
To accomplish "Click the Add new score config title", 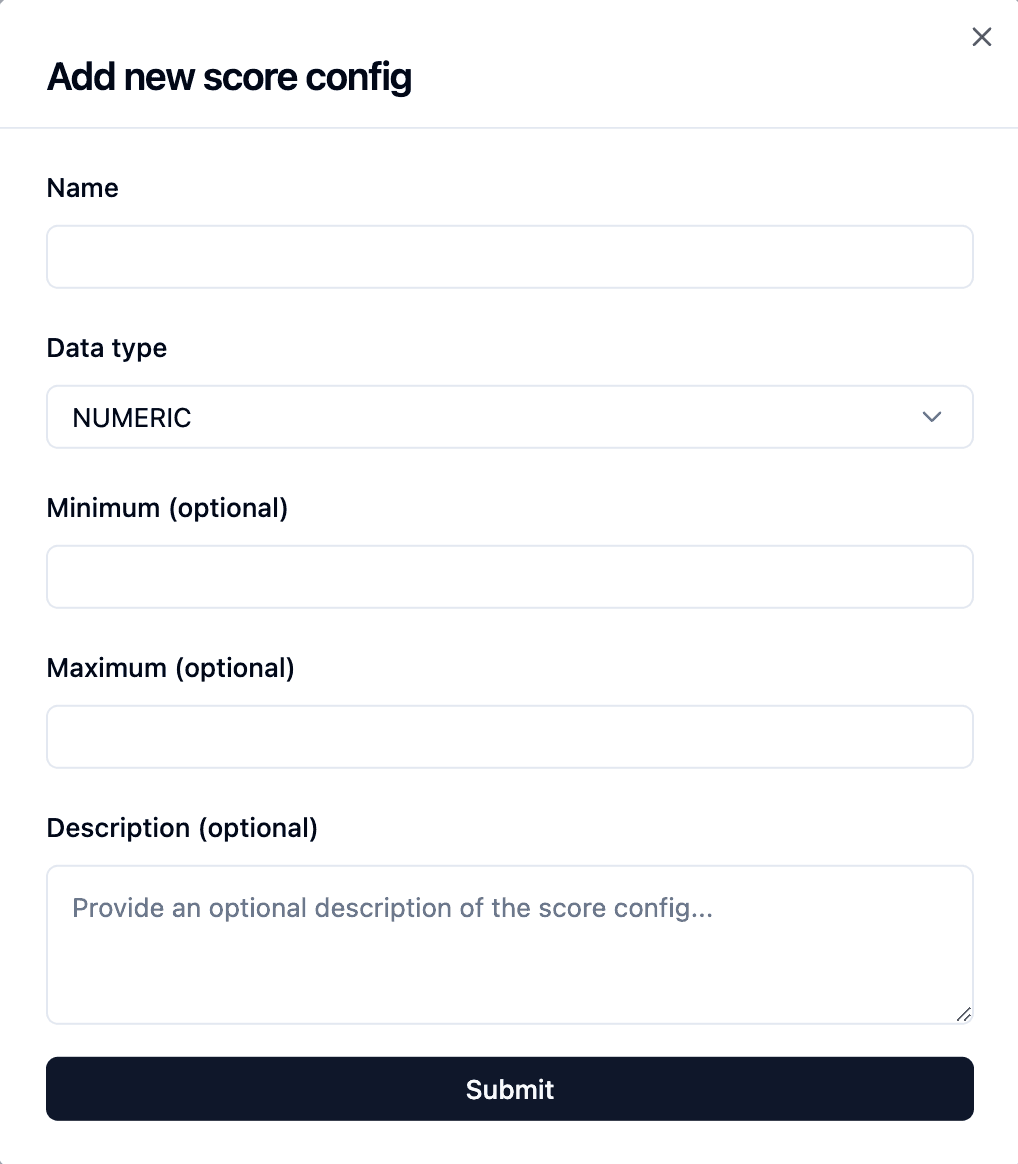I will pyautogui.click(x=228, y=76).
